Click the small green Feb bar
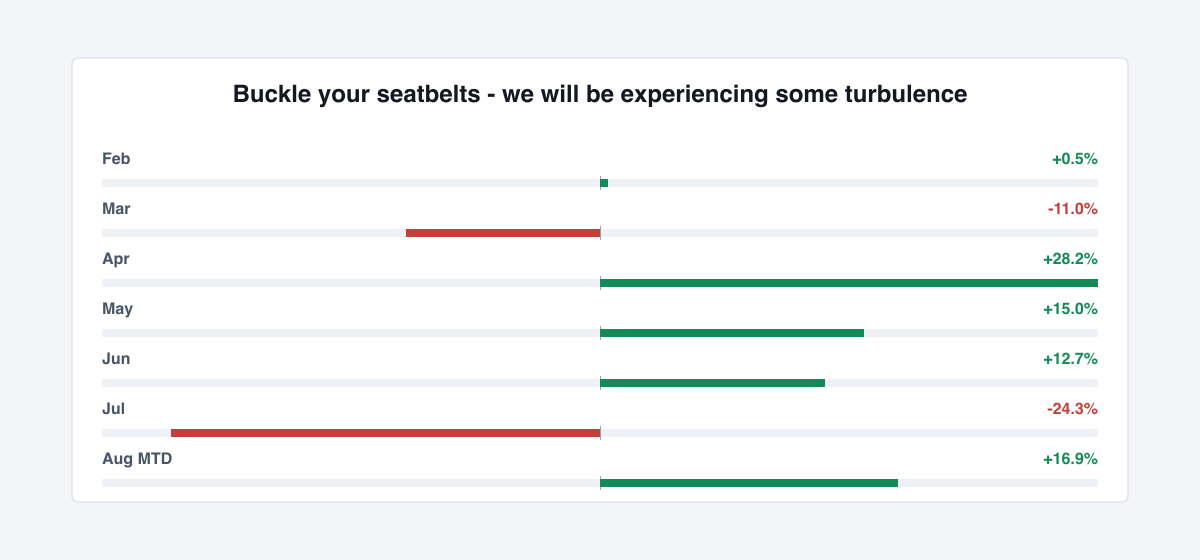The width and height of the screenshot is (1200, 560). pyautogui.click(x=604, y=183)
